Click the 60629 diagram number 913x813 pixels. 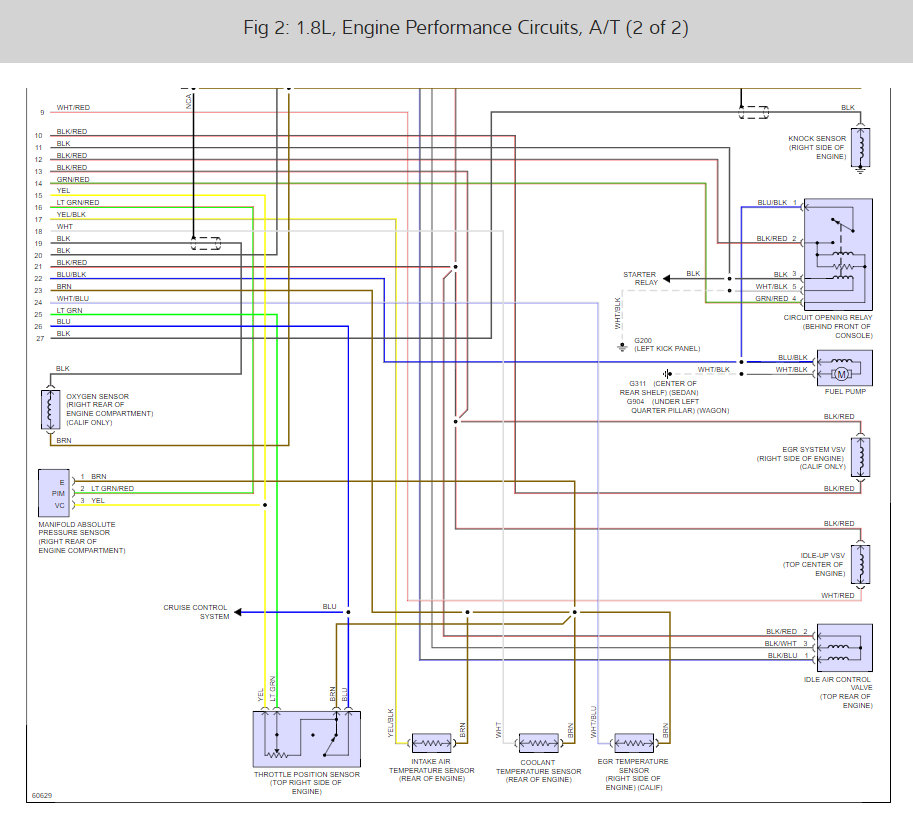coord(42,796)
